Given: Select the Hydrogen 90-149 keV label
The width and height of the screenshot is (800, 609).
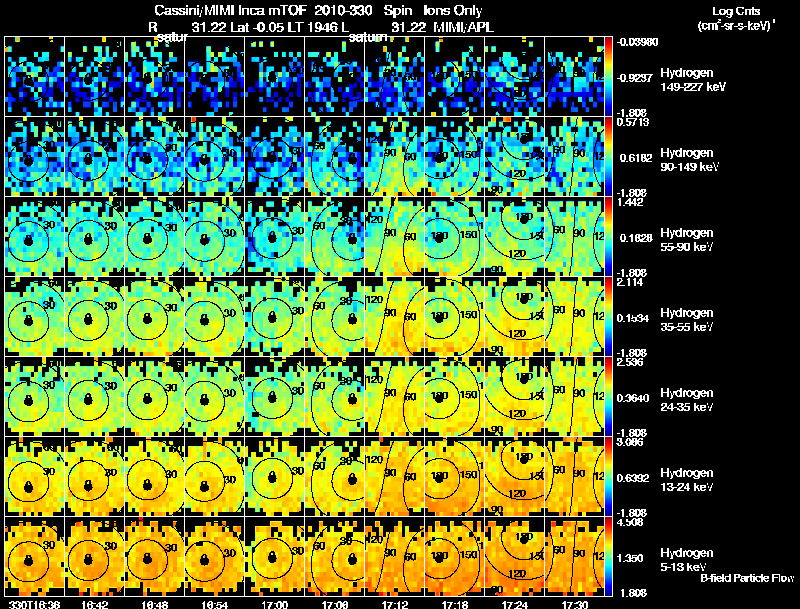Looking at the screenshot, I should point(689,160).
